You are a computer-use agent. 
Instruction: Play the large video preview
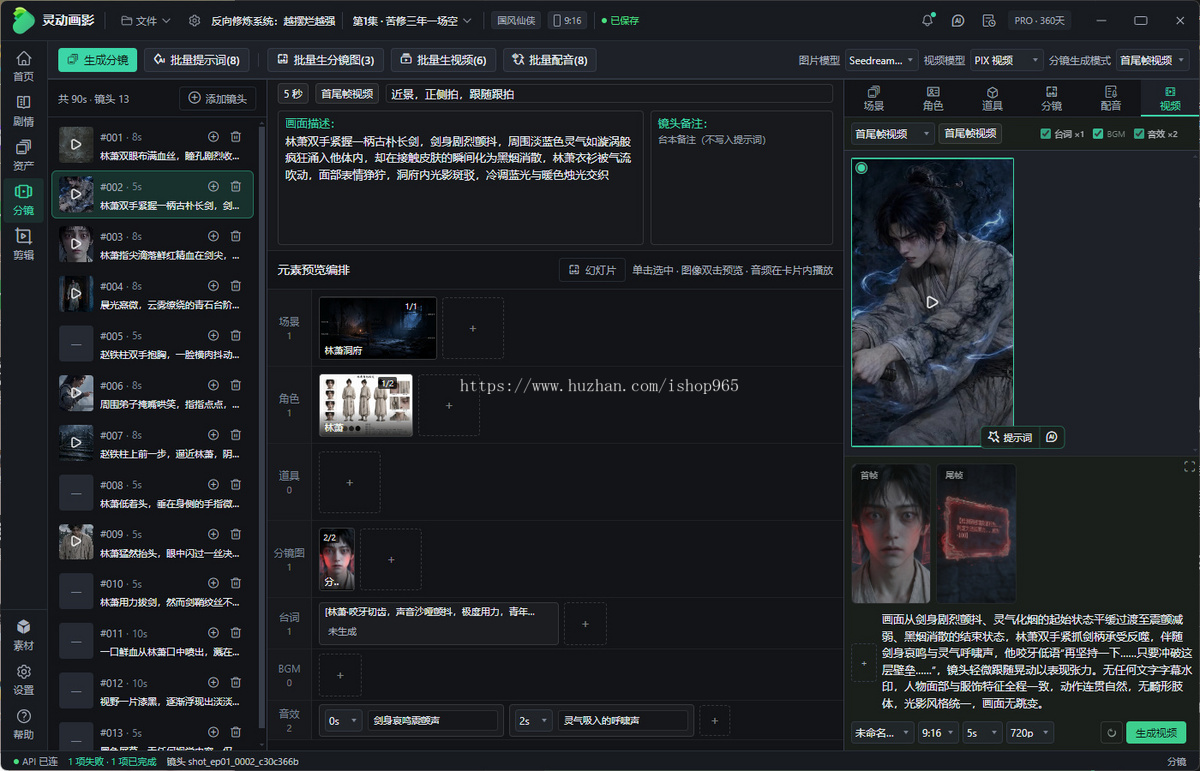[932, 302]
